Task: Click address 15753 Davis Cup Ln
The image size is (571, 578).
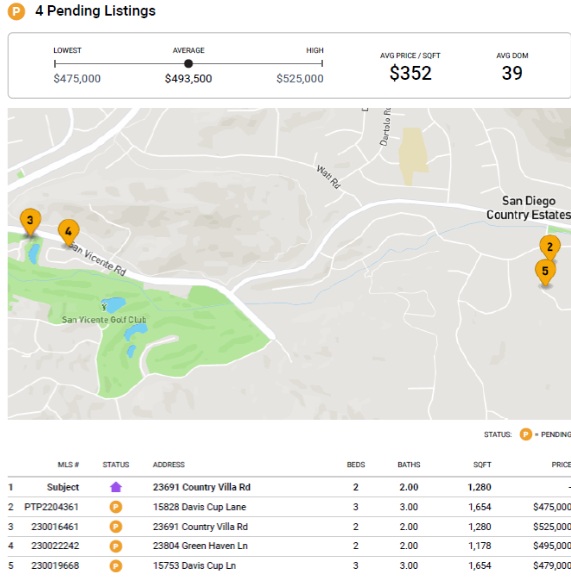Action: click(194, 566)
